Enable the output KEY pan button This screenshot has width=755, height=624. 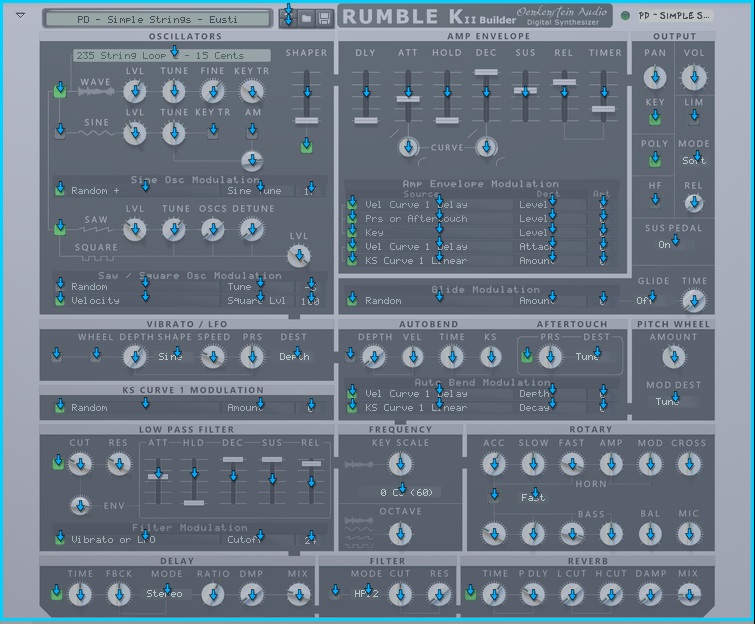tap(655, 118)
